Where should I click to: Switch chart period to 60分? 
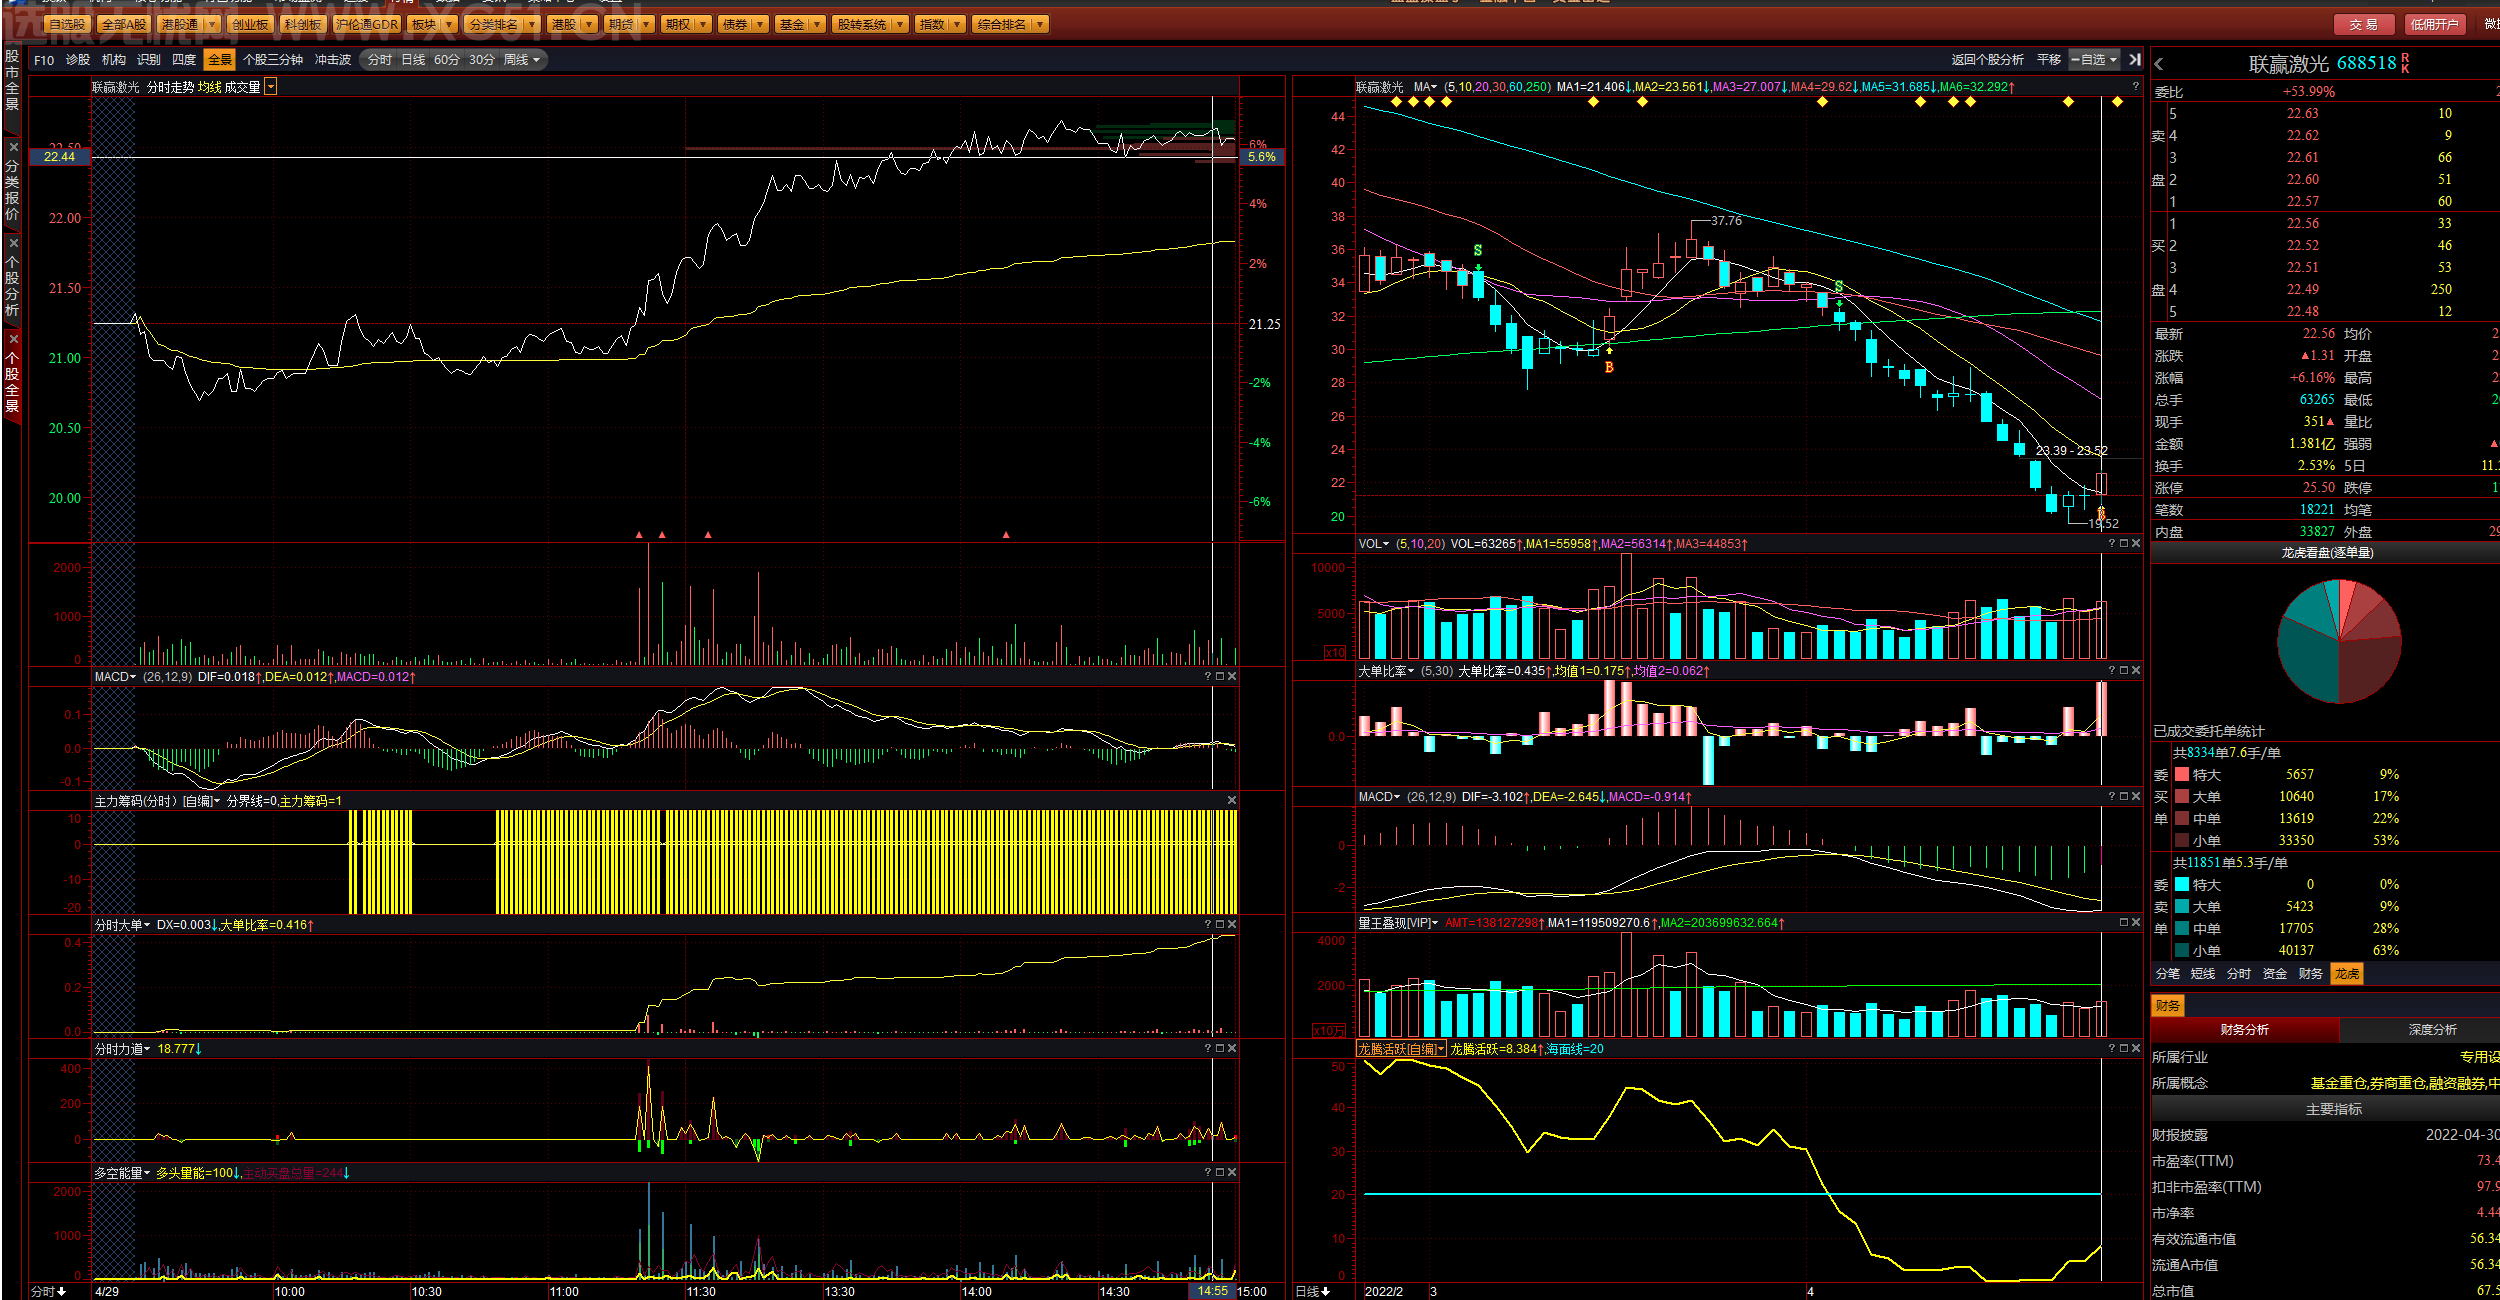pos(447,60)
